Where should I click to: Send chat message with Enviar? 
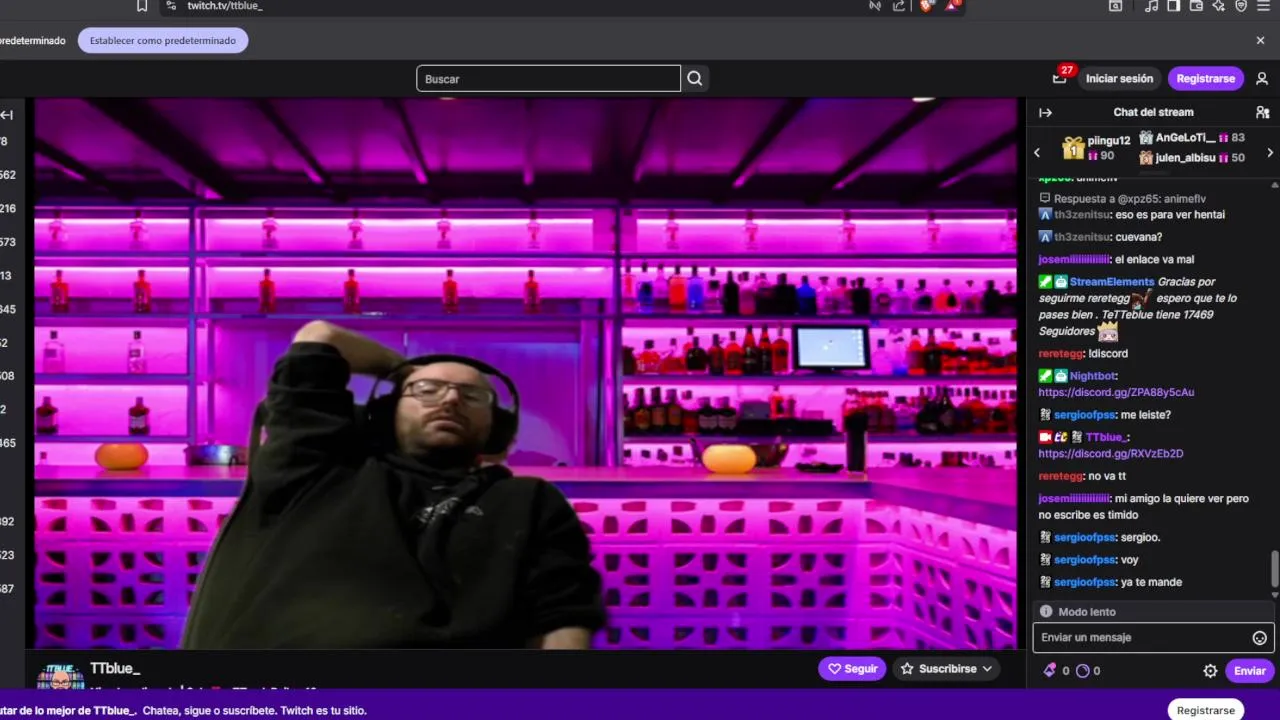(x=1249, y=671)
